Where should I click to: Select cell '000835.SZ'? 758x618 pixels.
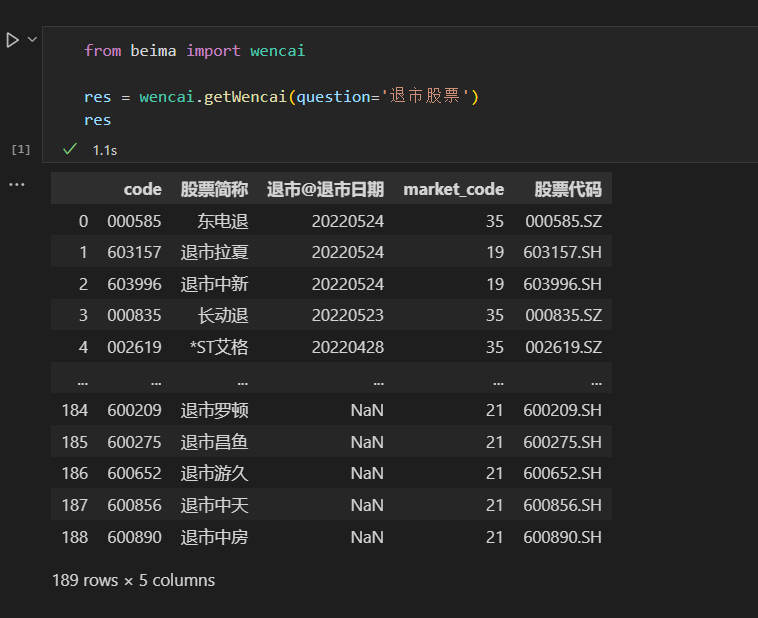(564, 315)
